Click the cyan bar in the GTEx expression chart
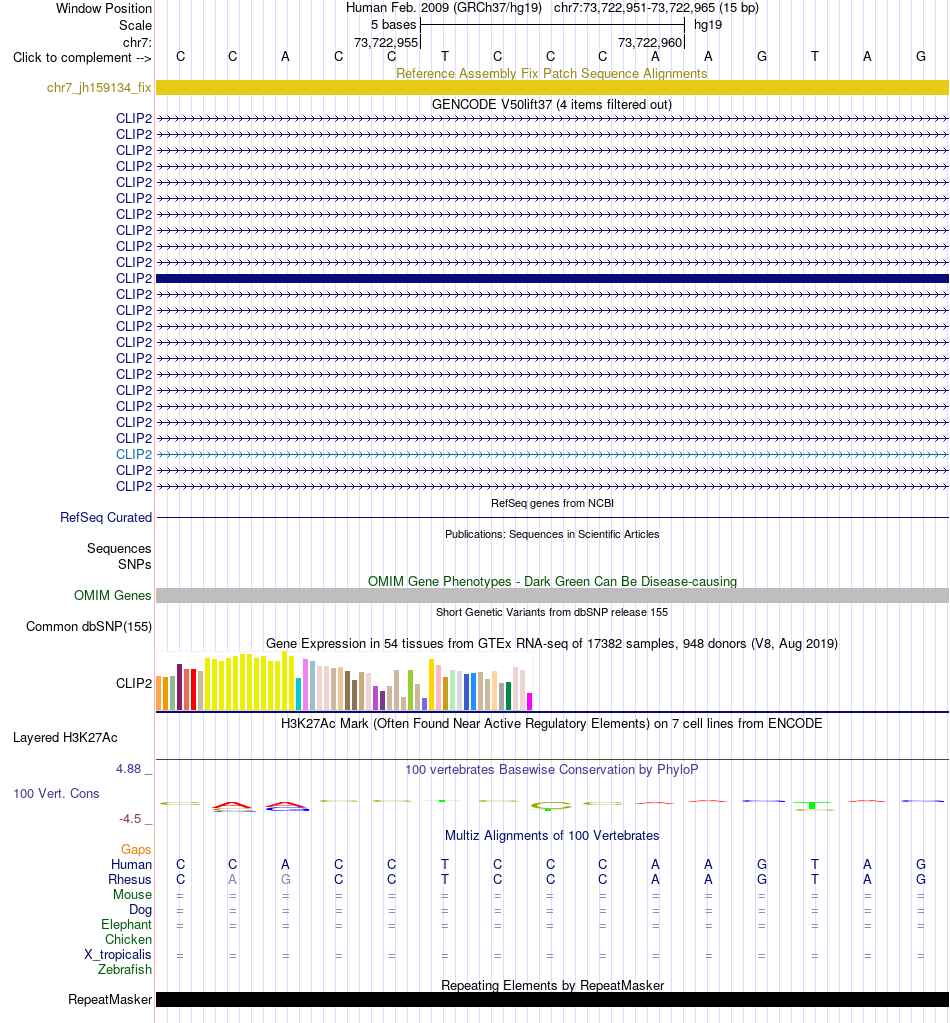Viewport: 950px width, 1023px height. [299, 694]
